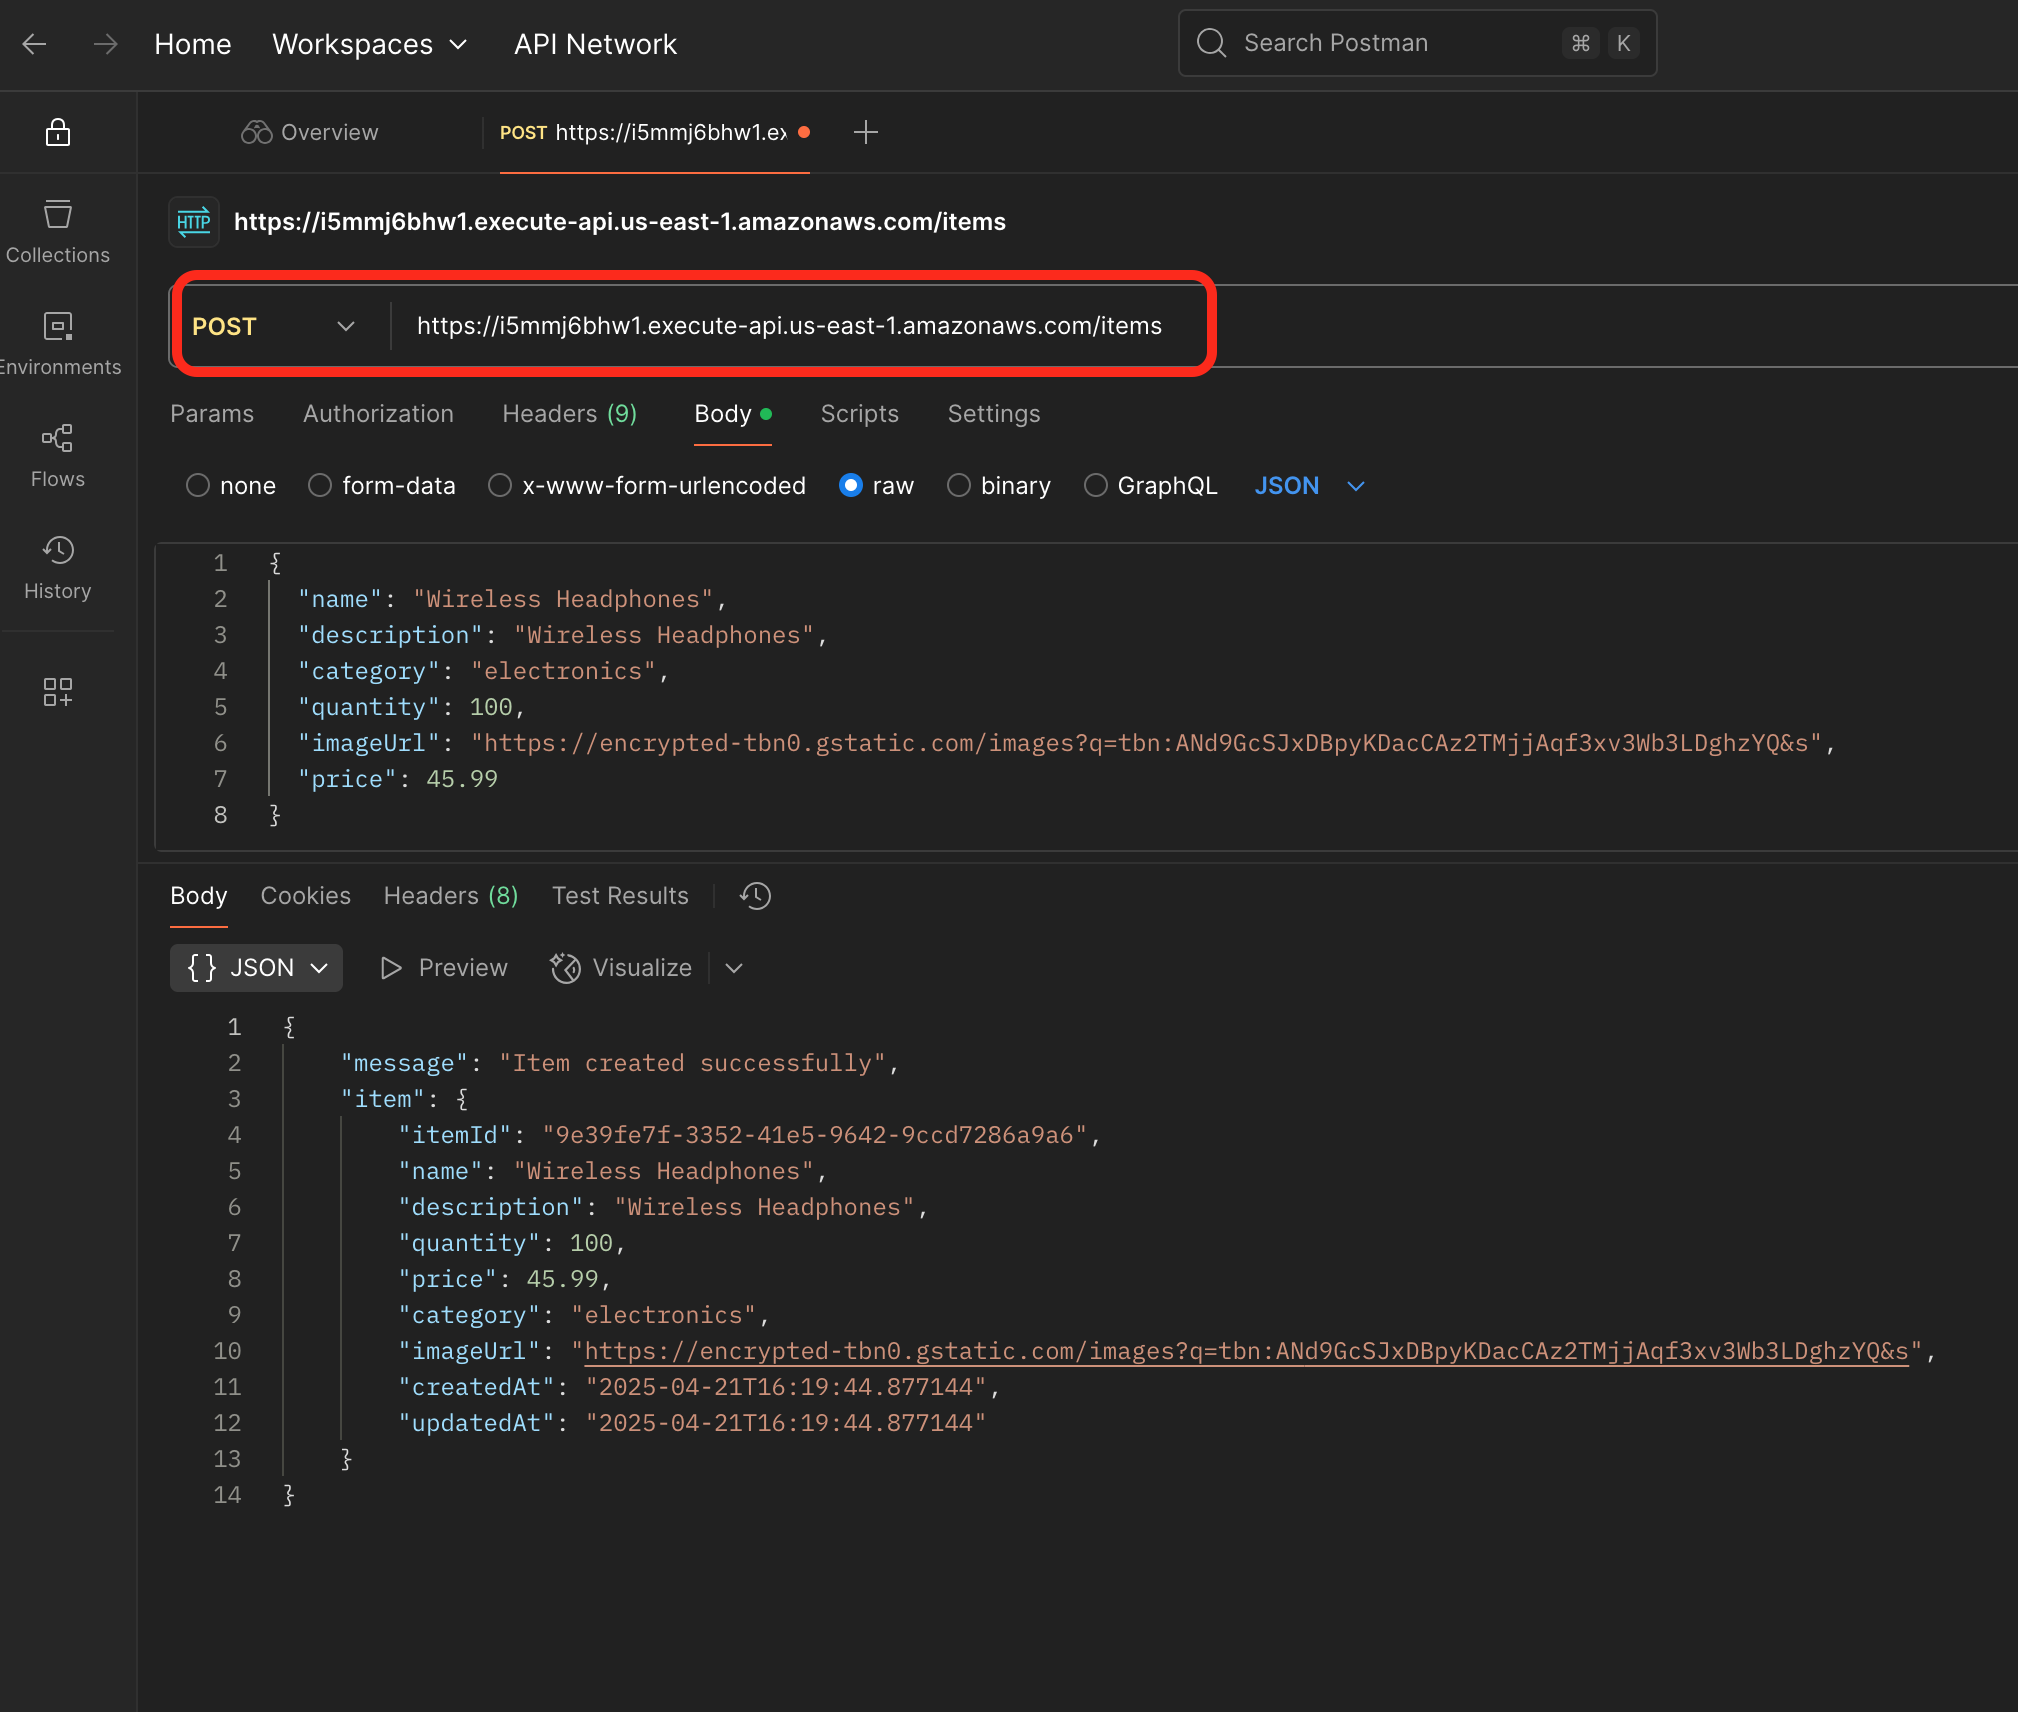The height and width of the screenshot is (1712, 2018).
Task: Open response history clock icon
Action: (x=755, y=896)
